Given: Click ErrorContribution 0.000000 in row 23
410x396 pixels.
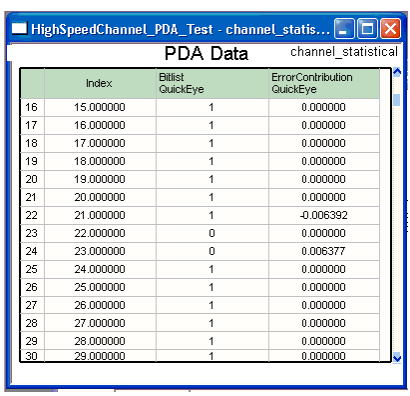Looking at the screenshot, I should click(x=324, y=233).
